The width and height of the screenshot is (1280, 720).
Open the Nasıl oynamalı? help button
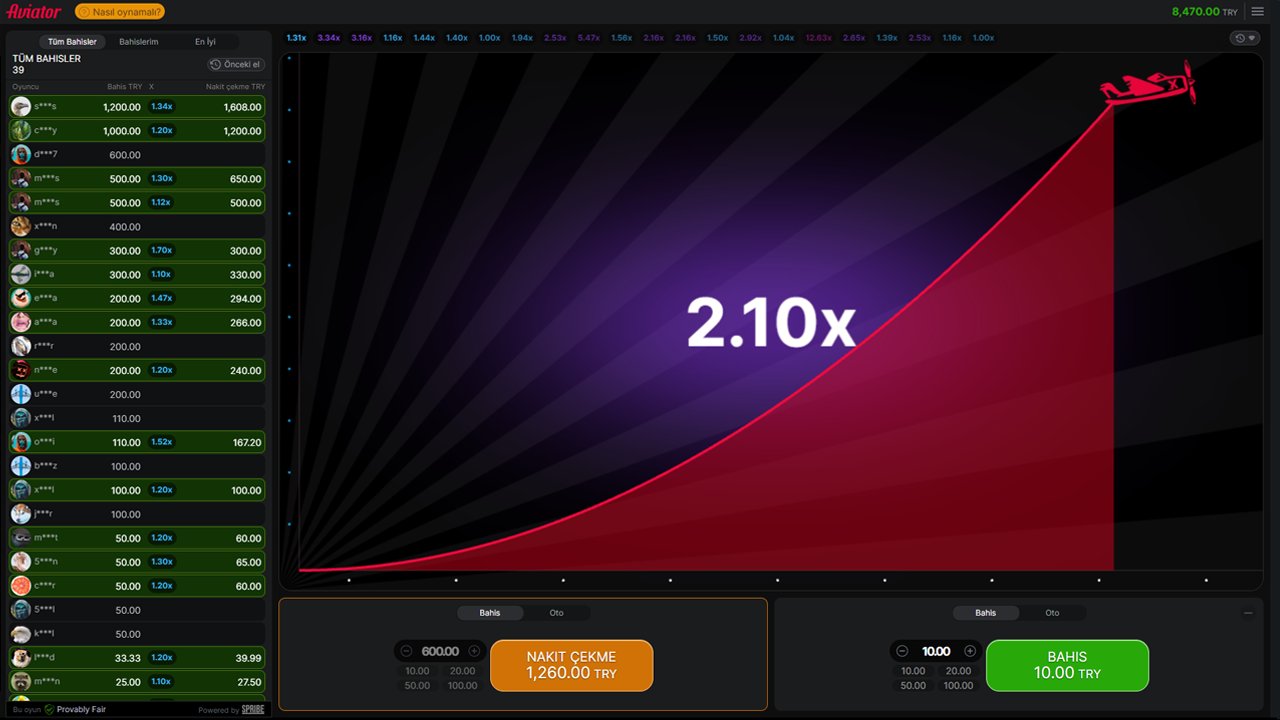click(x=120, y=12)
